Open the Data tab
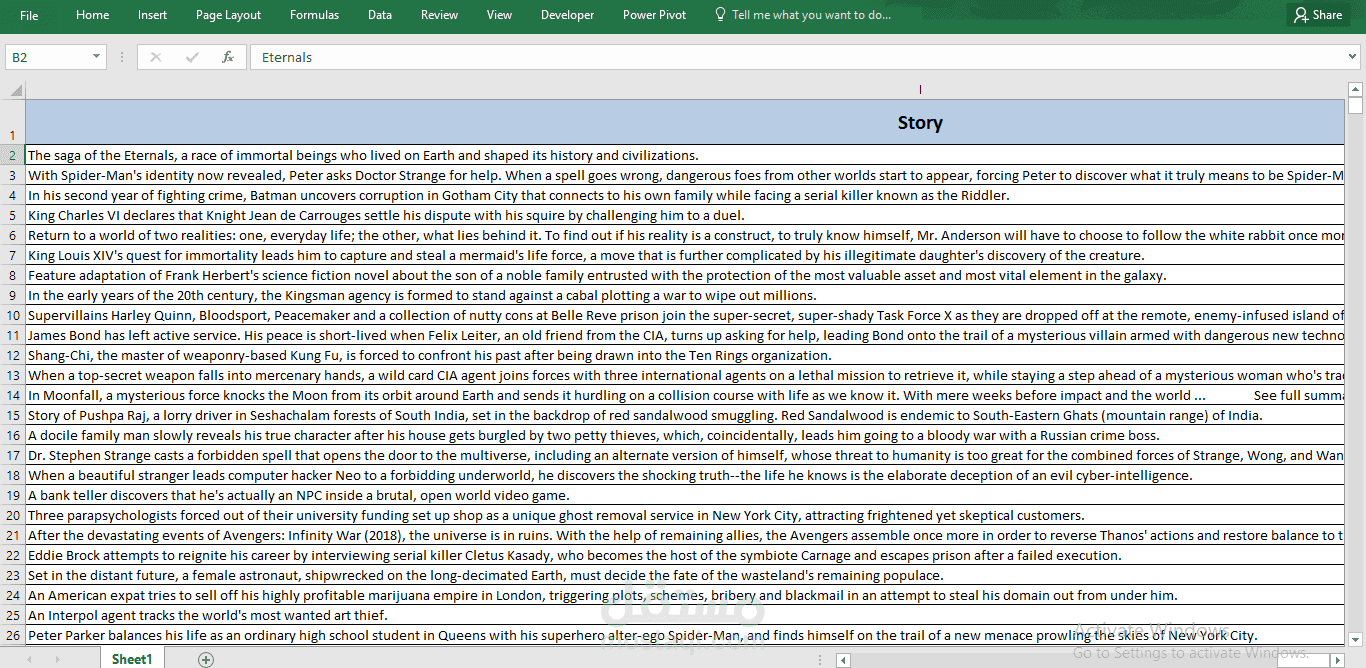Image resolution: width=1366 pixels, height=668 pixels. [379, 15]
